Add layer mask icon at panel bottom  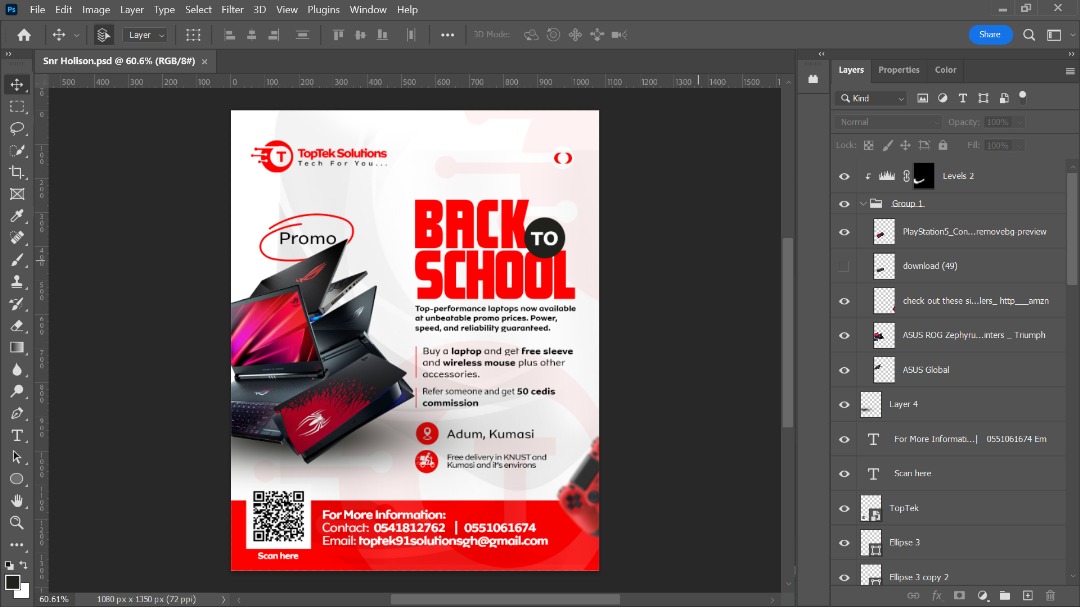tap(959, 595)
